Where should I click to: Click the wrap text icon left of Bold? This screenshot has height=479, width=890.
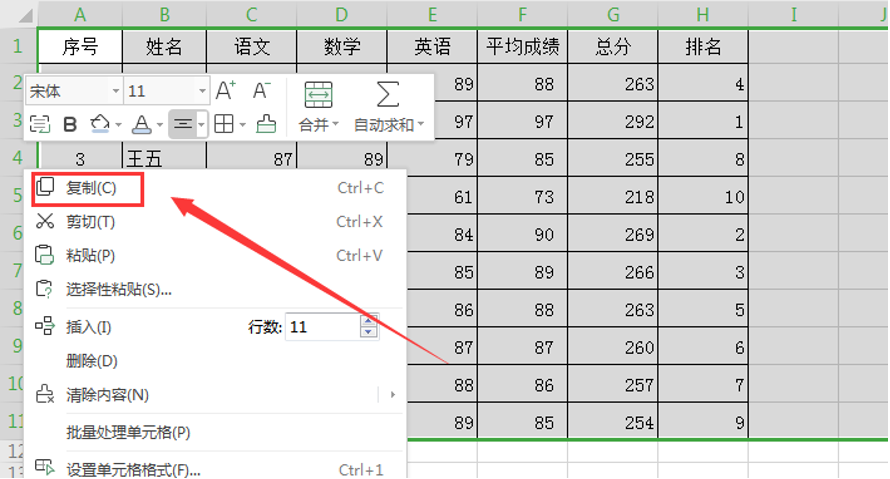tap(40, 124)
